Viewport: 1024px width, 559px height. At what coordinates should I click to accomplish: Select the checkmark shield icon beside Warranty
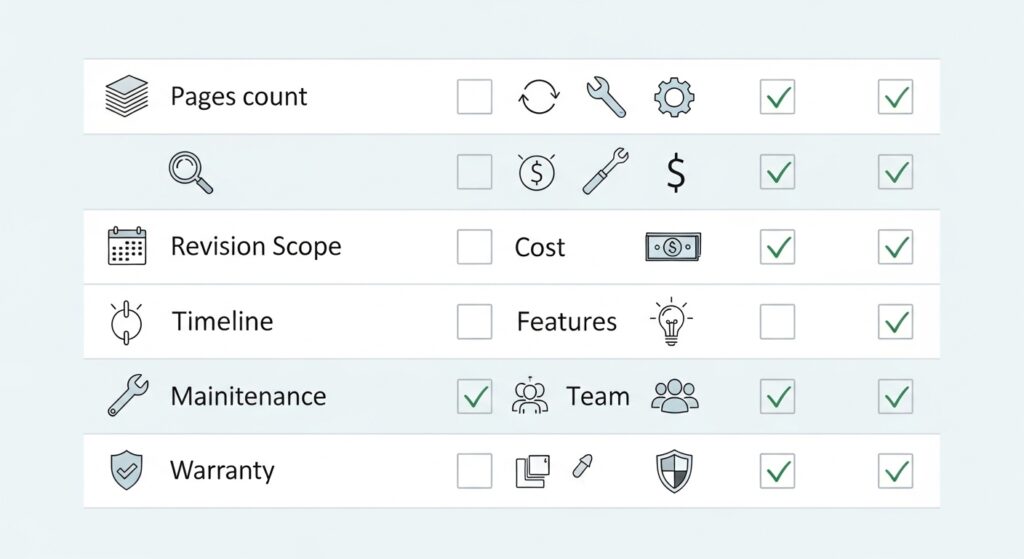click(x=127, y=470)
